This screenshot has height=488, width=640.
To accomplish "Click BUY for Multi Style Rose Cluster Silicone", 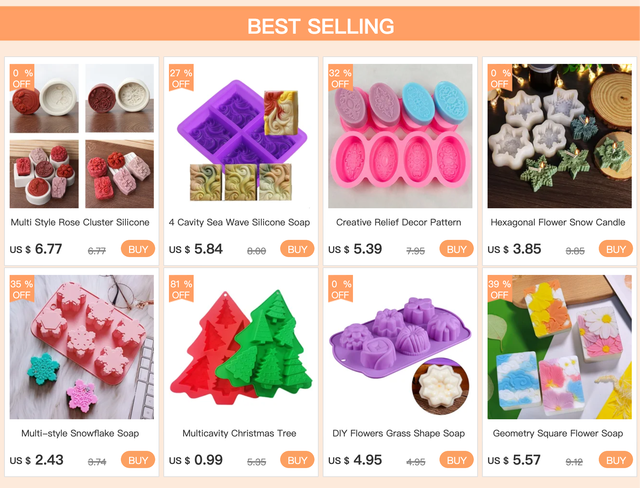I will point(138,249).
